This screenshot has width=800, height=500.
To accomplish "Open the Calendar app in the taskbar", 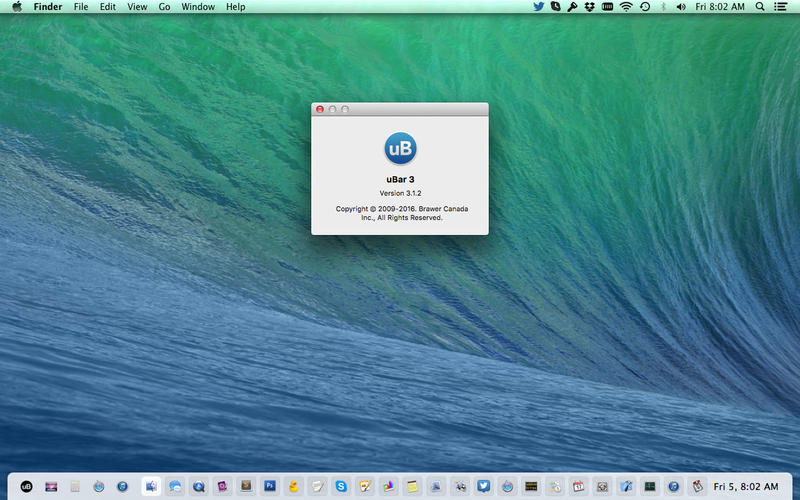I will [578, 487].
